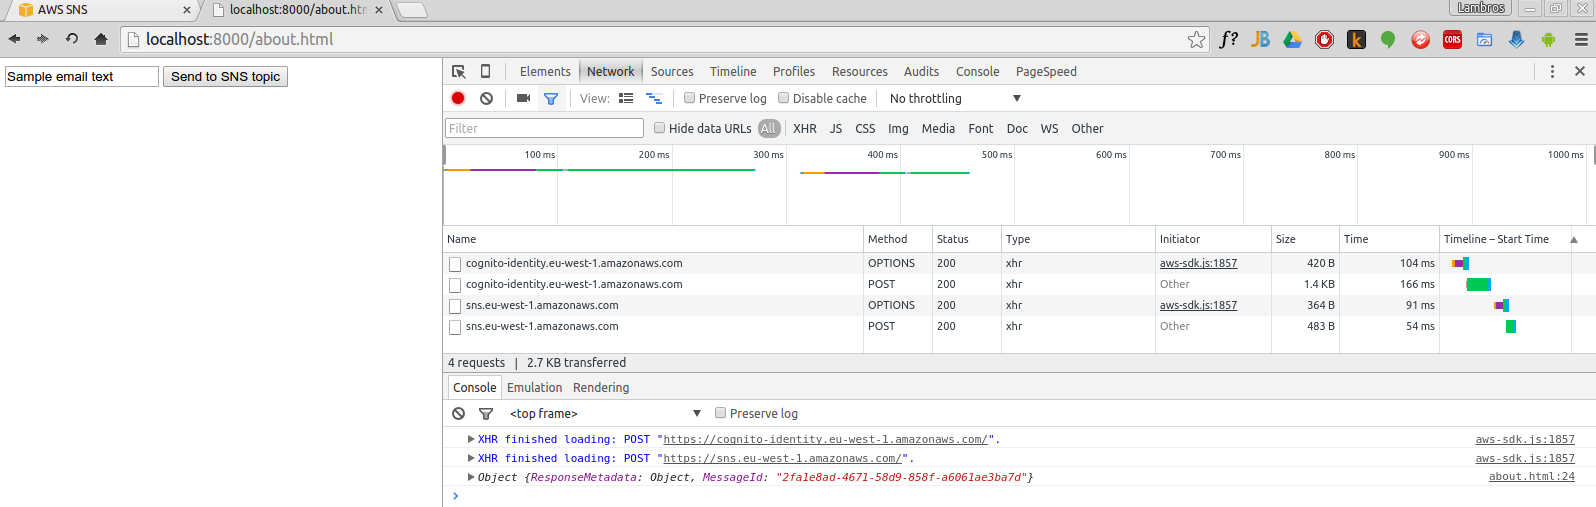Expand the Object ResponseMetadata console entry
Screen dimensions: 1596x507
(471, 477)
